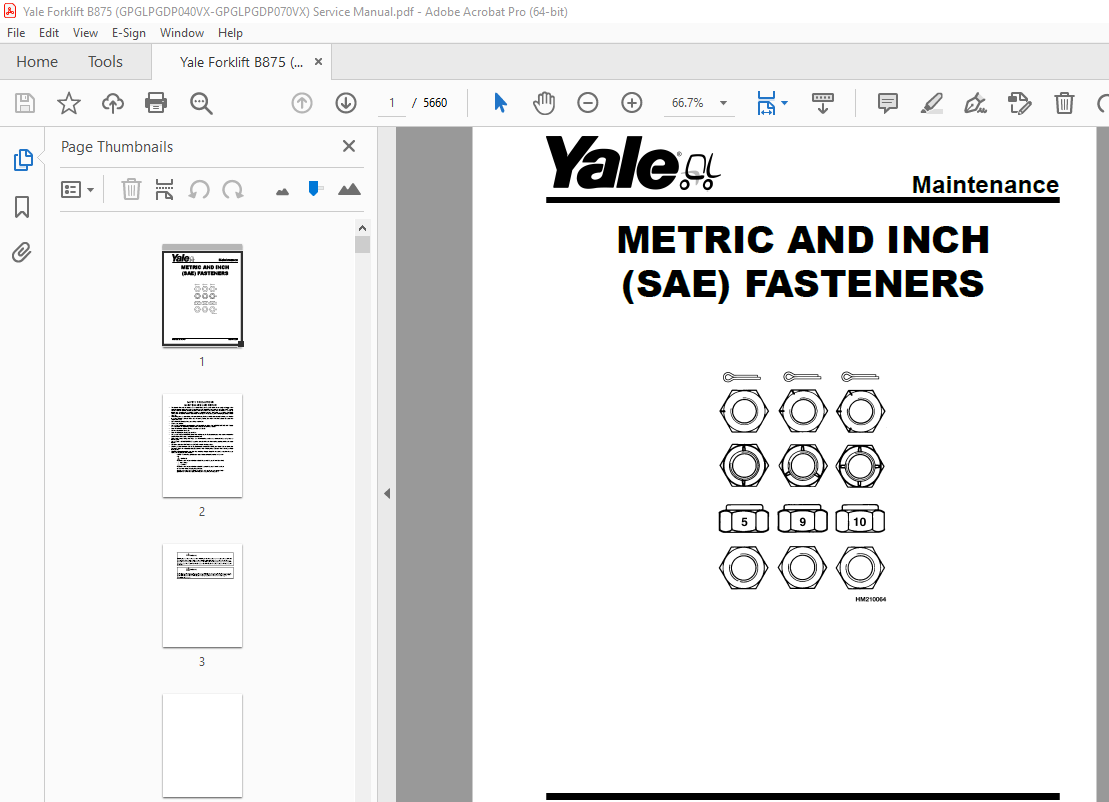The height and width of the screenshot is (802, 1109).
Task: Open the Help menu
Action: click(230, 33)
